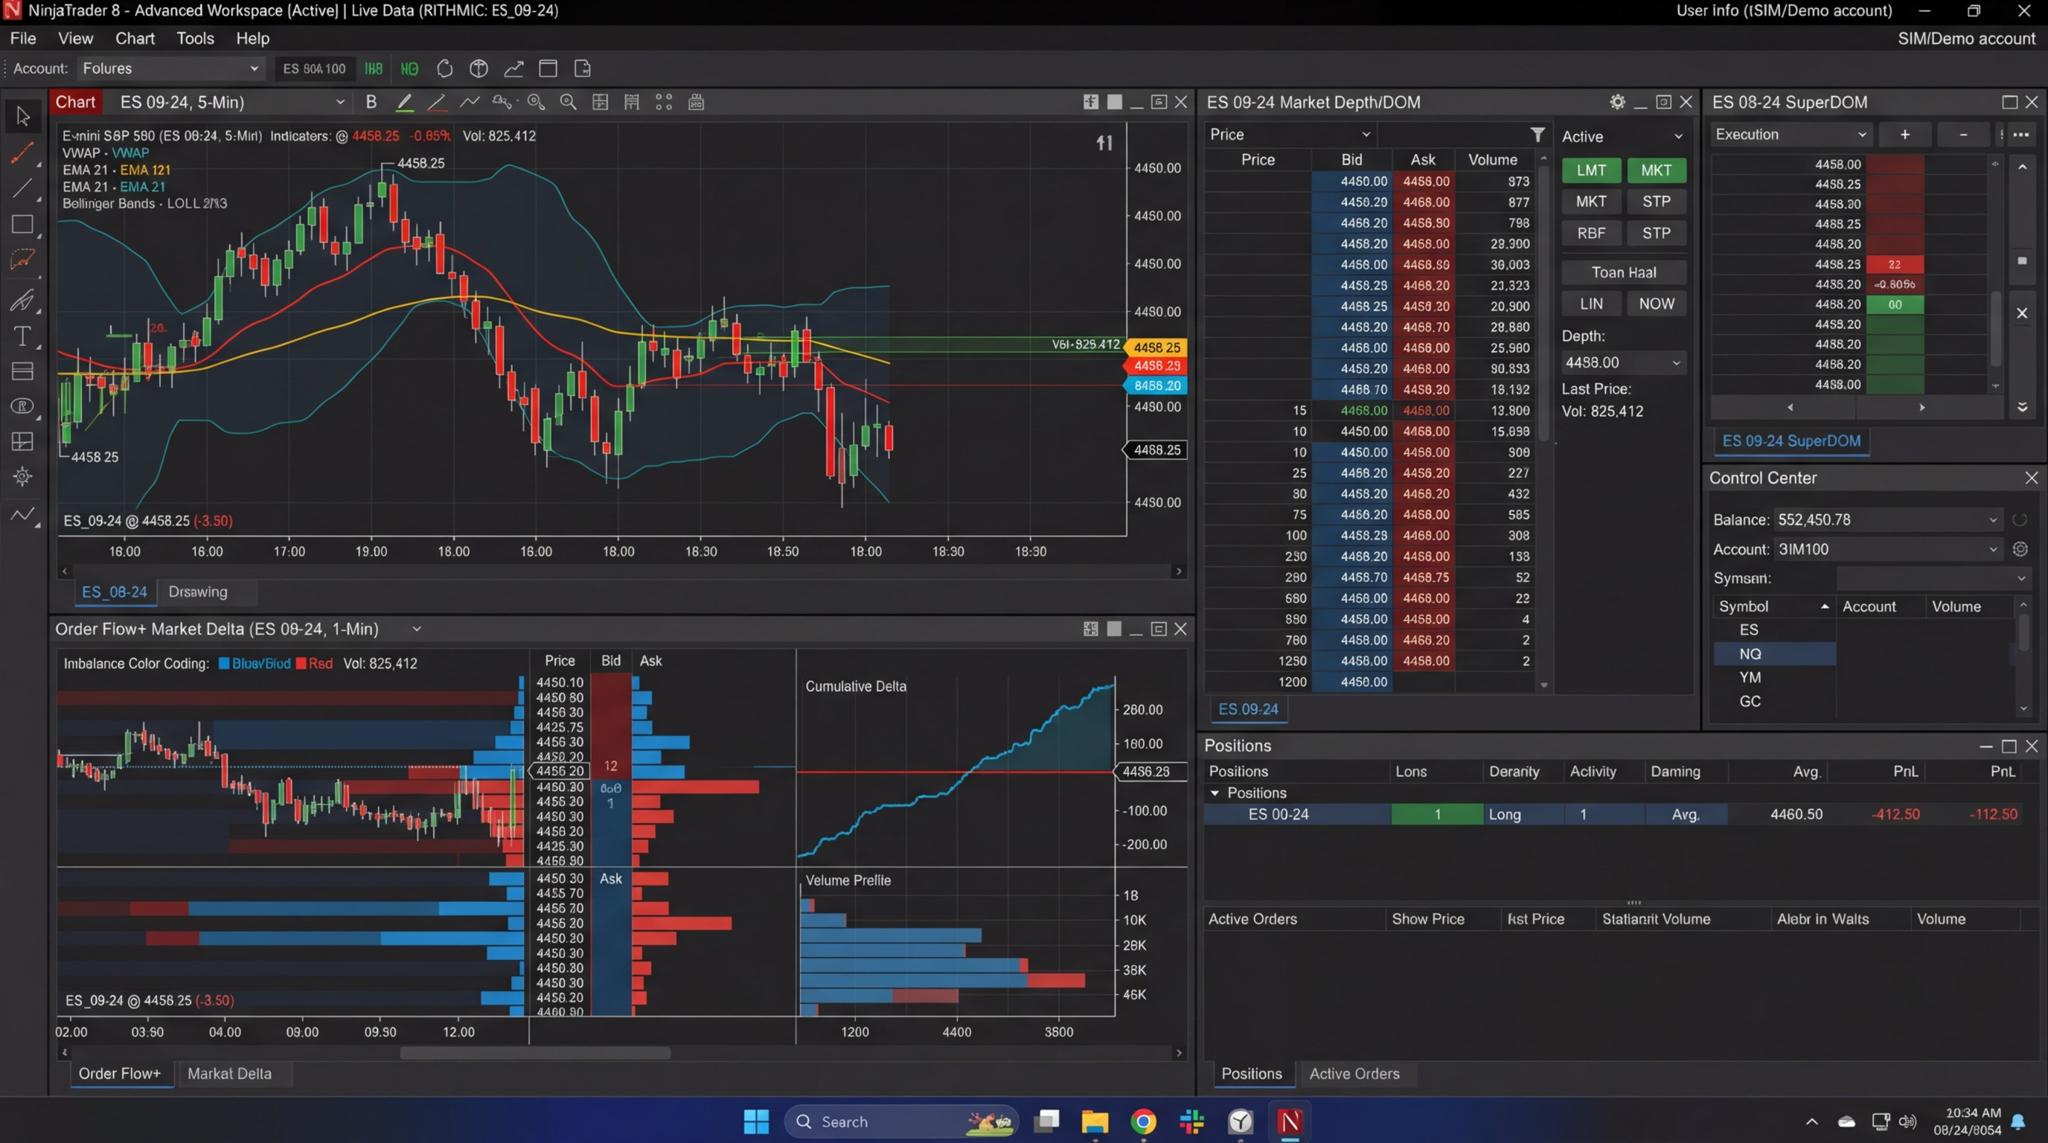2048x1143 pixels.
Task: Toggle the green HG indicator in the main toolbar
Action: (409, 68)
